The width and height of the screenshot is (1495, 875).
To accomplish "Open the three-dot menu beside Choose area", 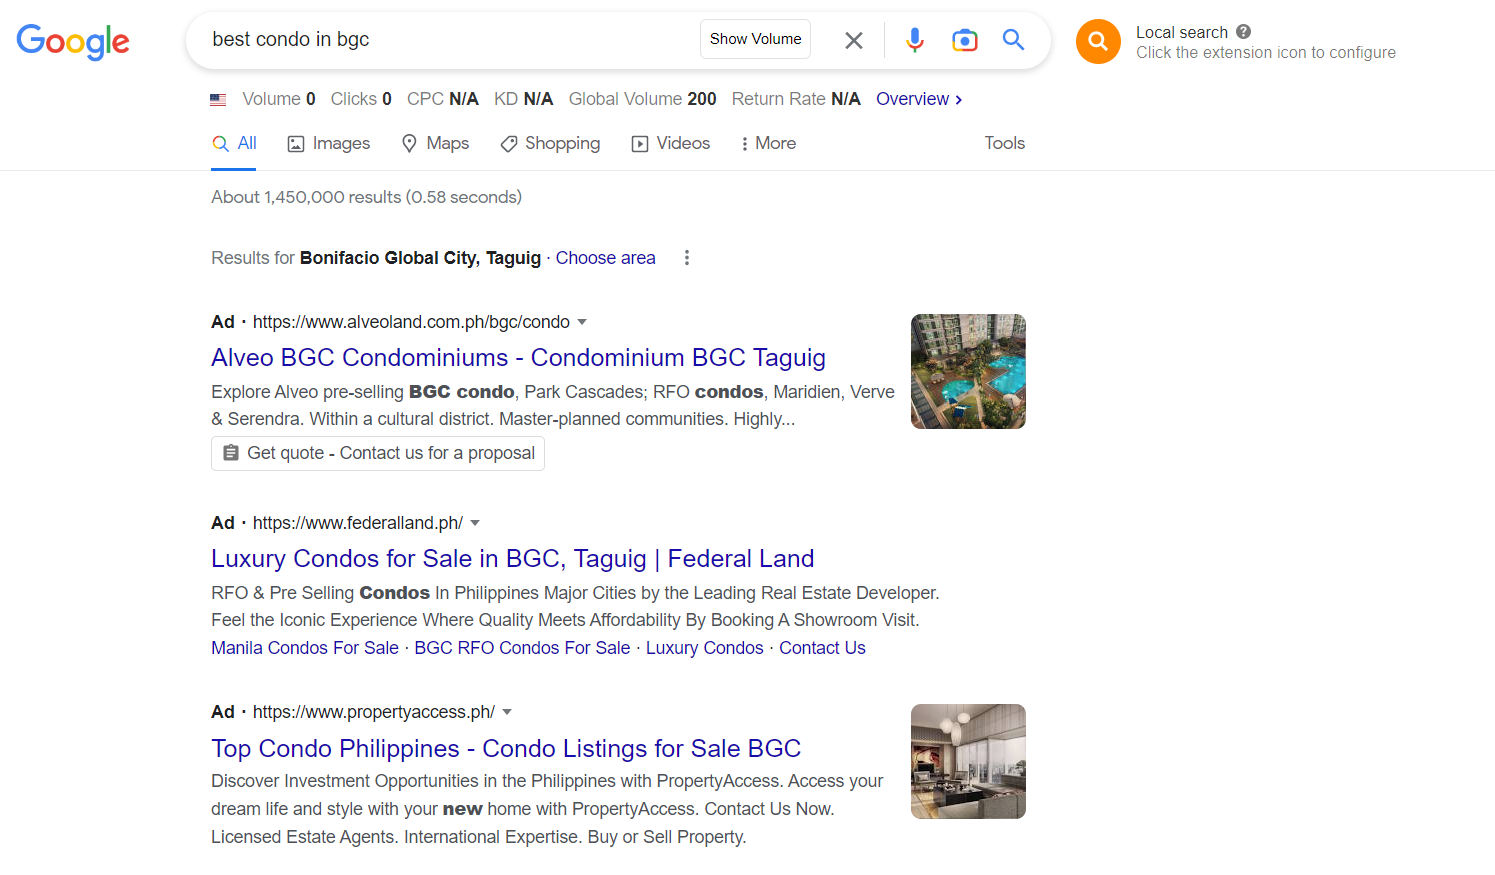I will [x=686, y=258].
